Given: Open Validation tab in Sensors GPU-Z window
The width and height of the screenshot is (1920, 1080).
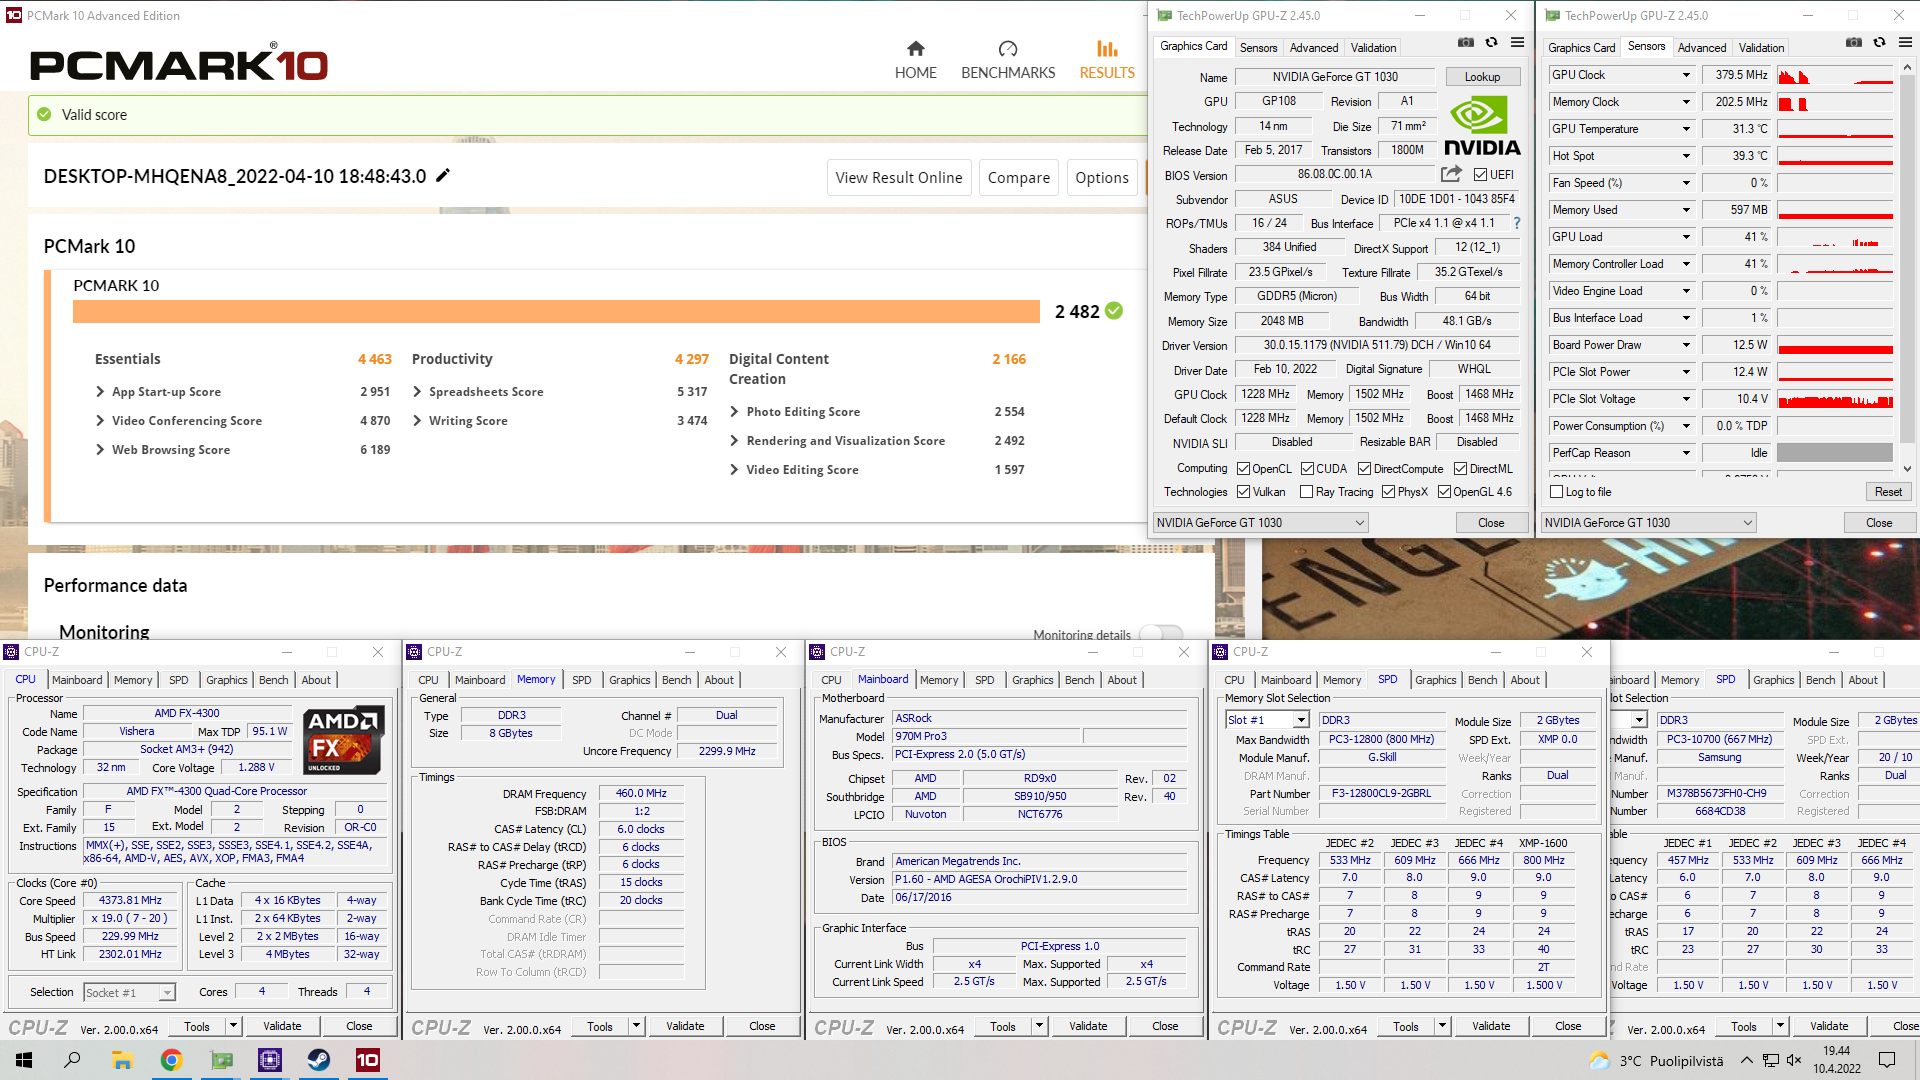Looking at the screenshot, I should pos(1761,47).
